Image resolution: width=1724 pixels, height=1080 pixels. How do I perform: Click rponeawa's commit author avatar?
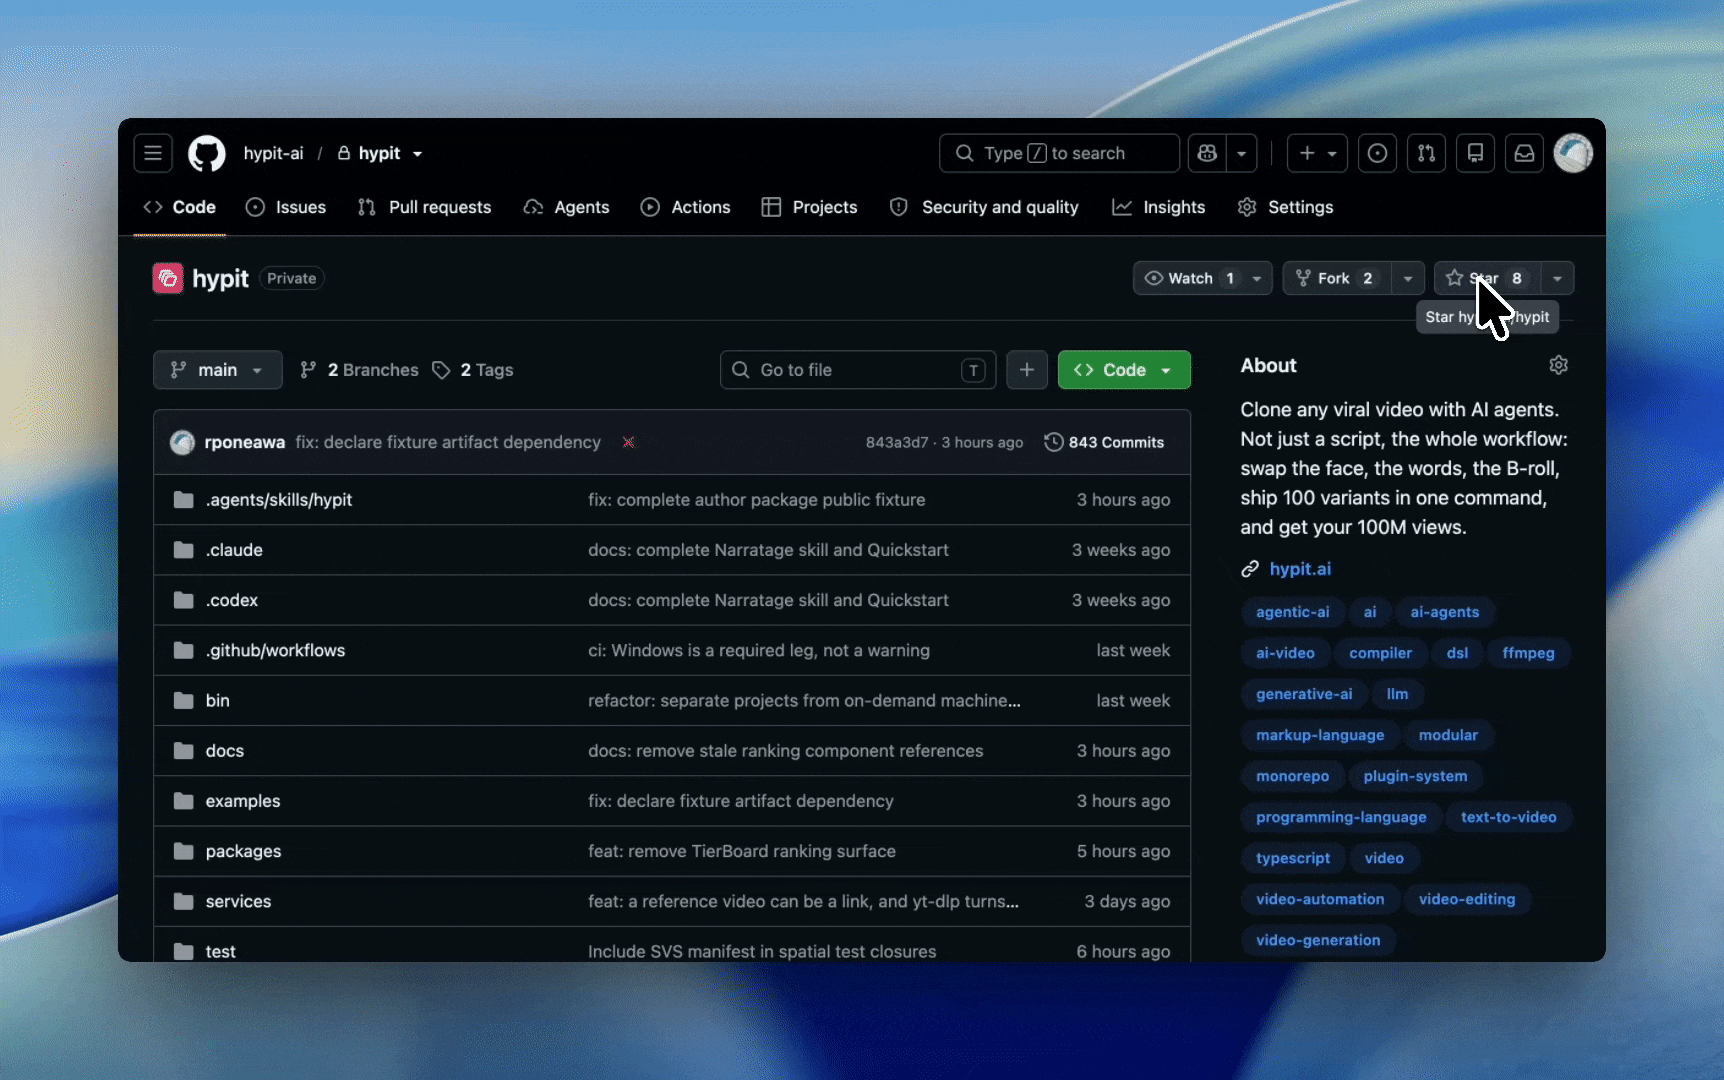click(182, 442)
